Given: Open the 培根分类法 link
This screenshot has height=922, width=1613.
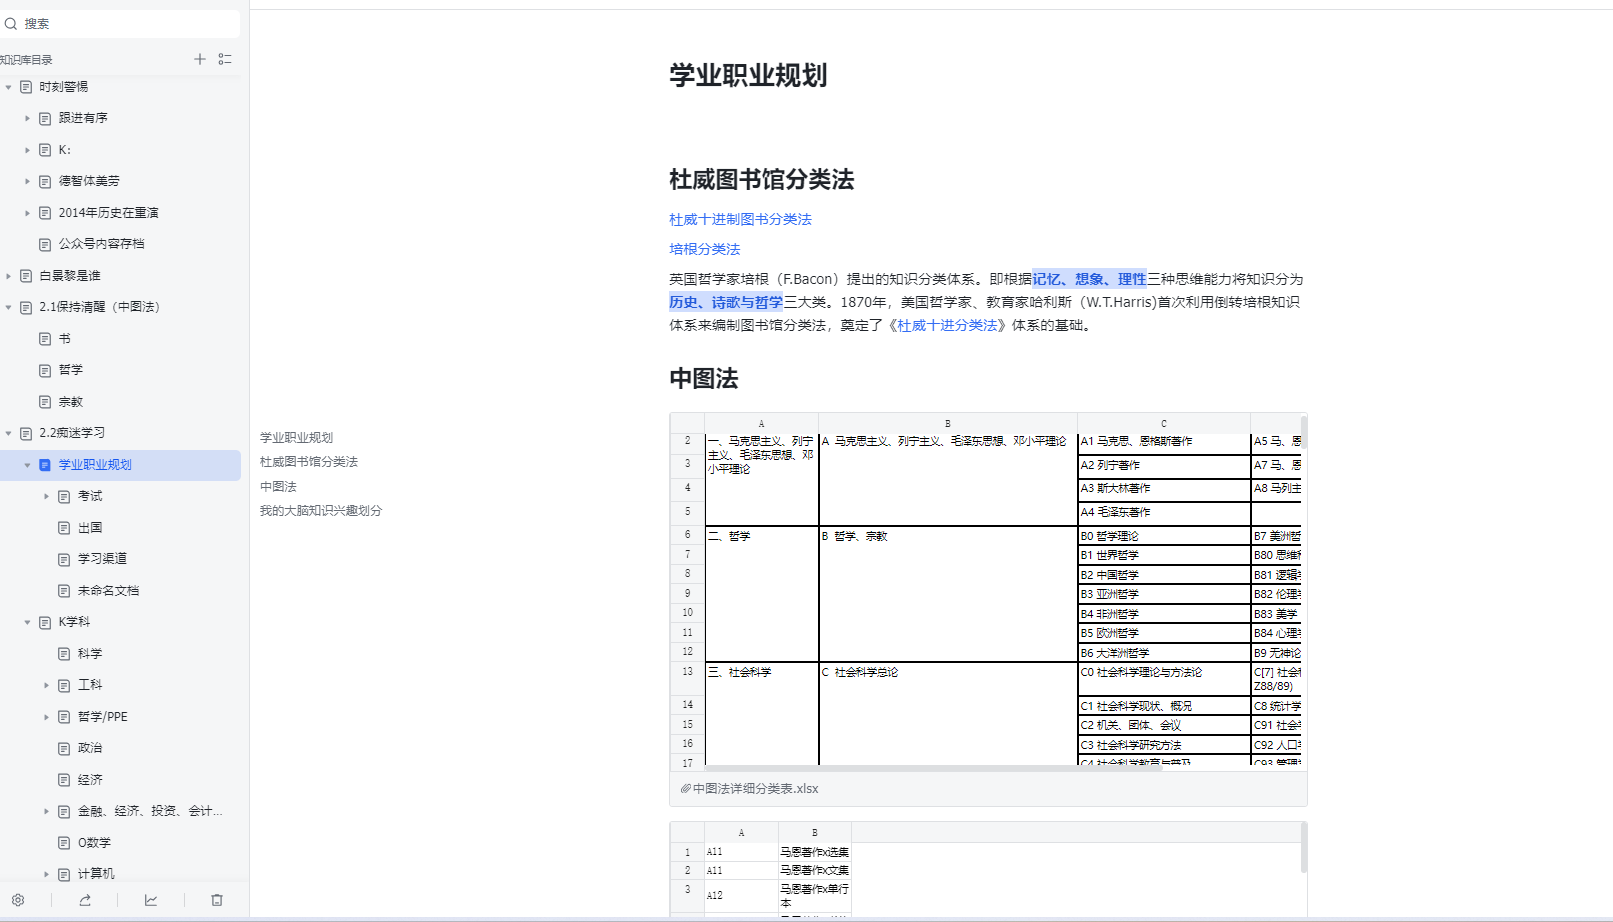Looking at the screenshot, I should pyautogui.click(x=704, y=249).
